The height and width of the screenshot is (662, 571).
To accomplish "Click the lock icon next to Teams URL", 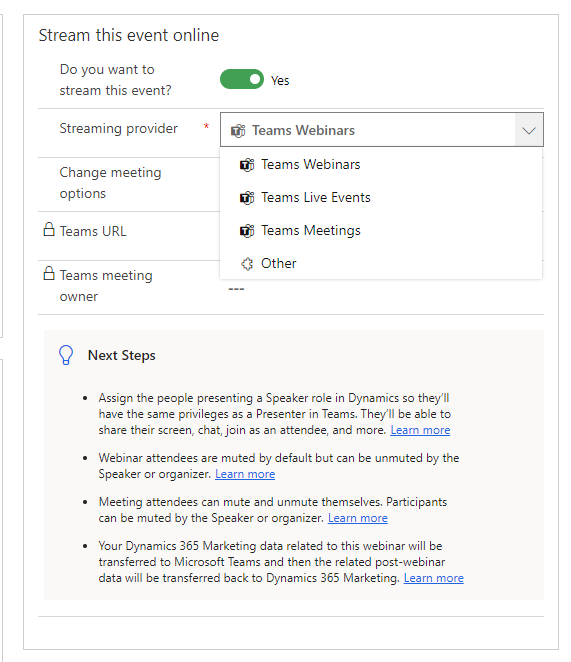I will pyautogui.click(x=49, y=229).
